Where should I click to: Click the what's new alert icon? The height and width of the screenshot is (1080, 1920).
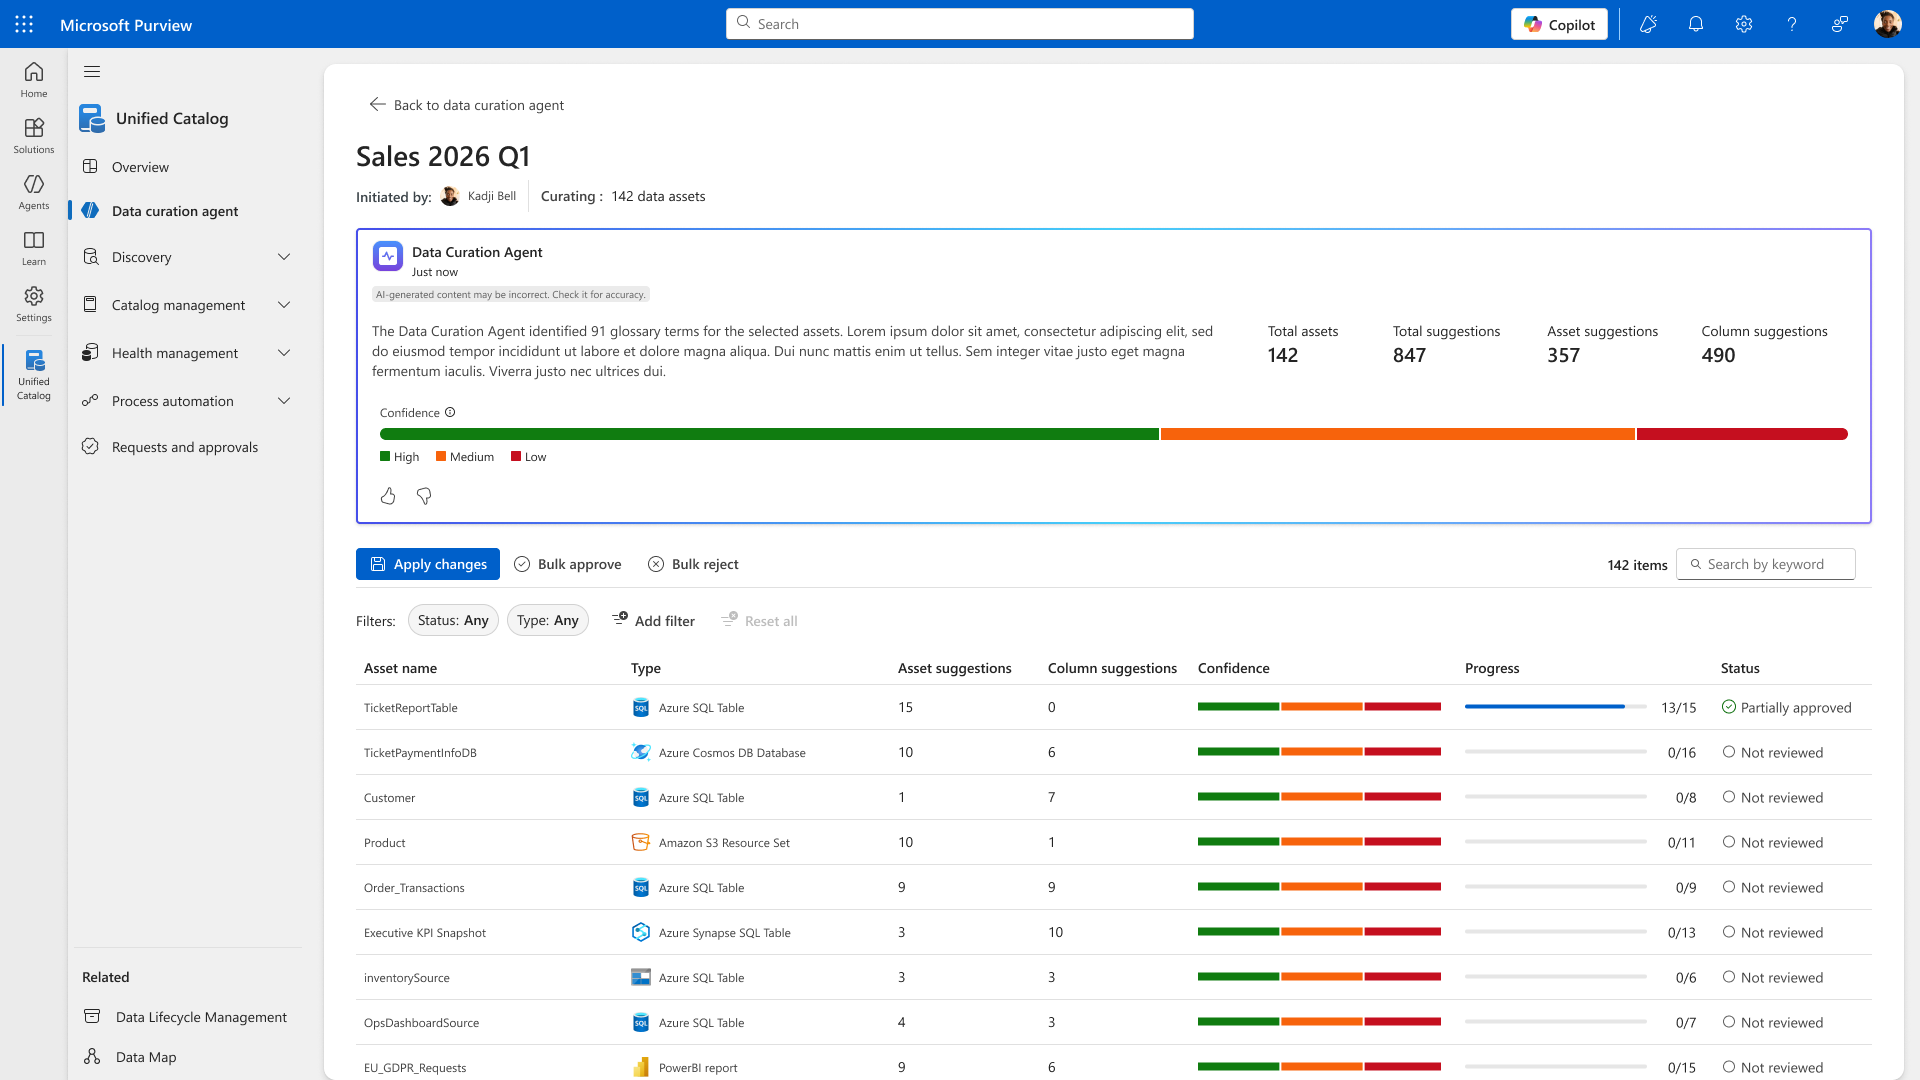click(1648, 24)
